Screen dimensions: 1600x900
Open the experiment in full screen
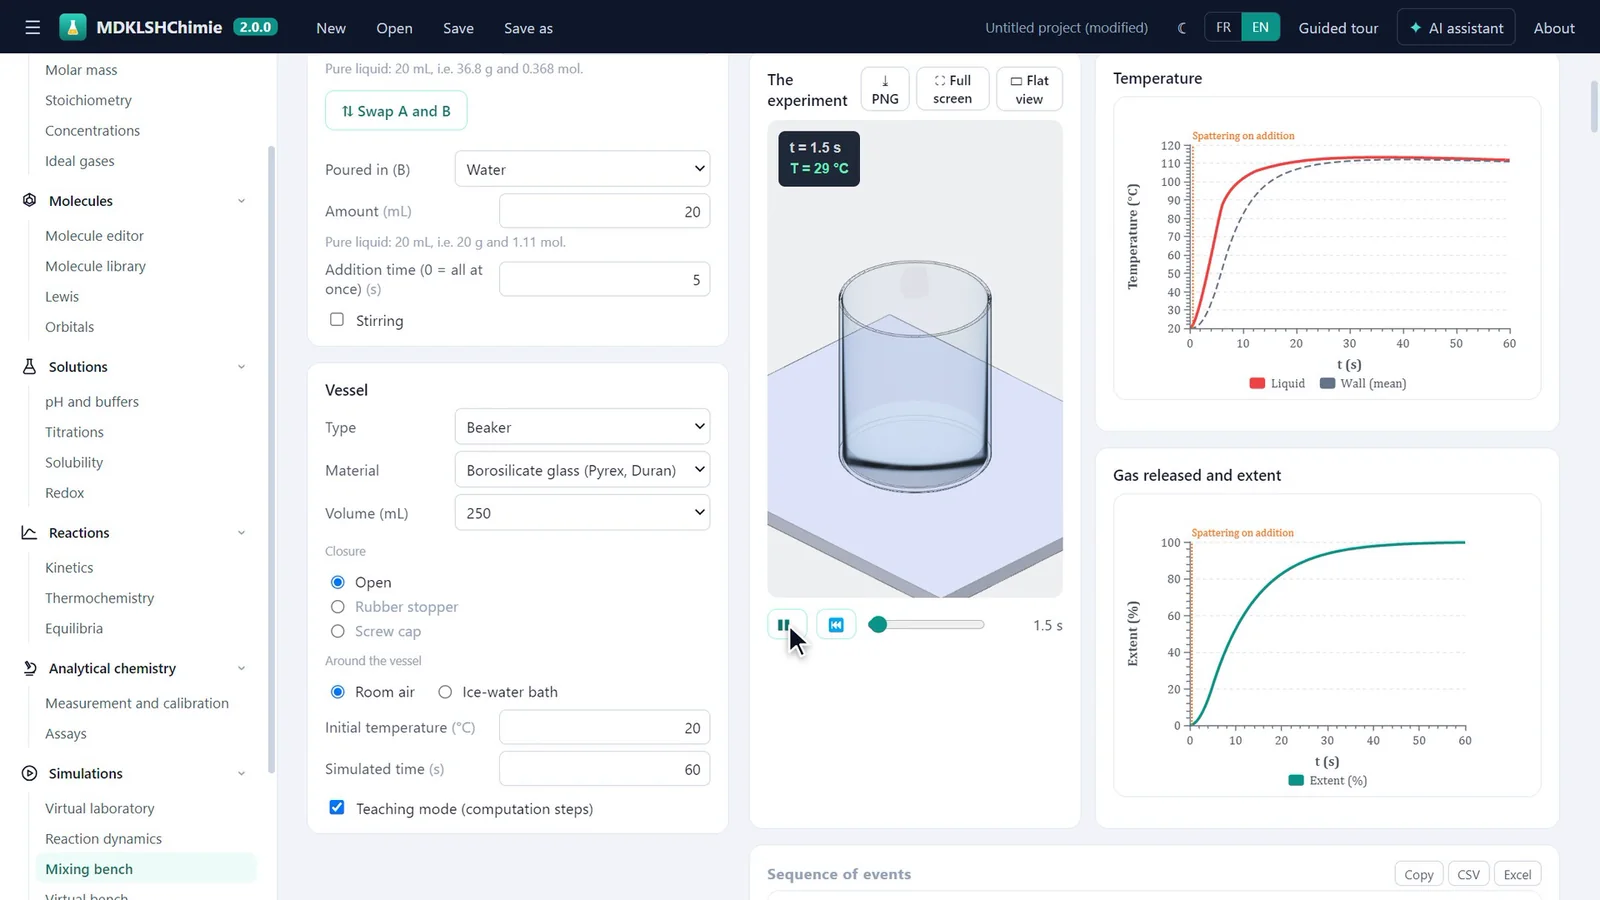point(952,89)
